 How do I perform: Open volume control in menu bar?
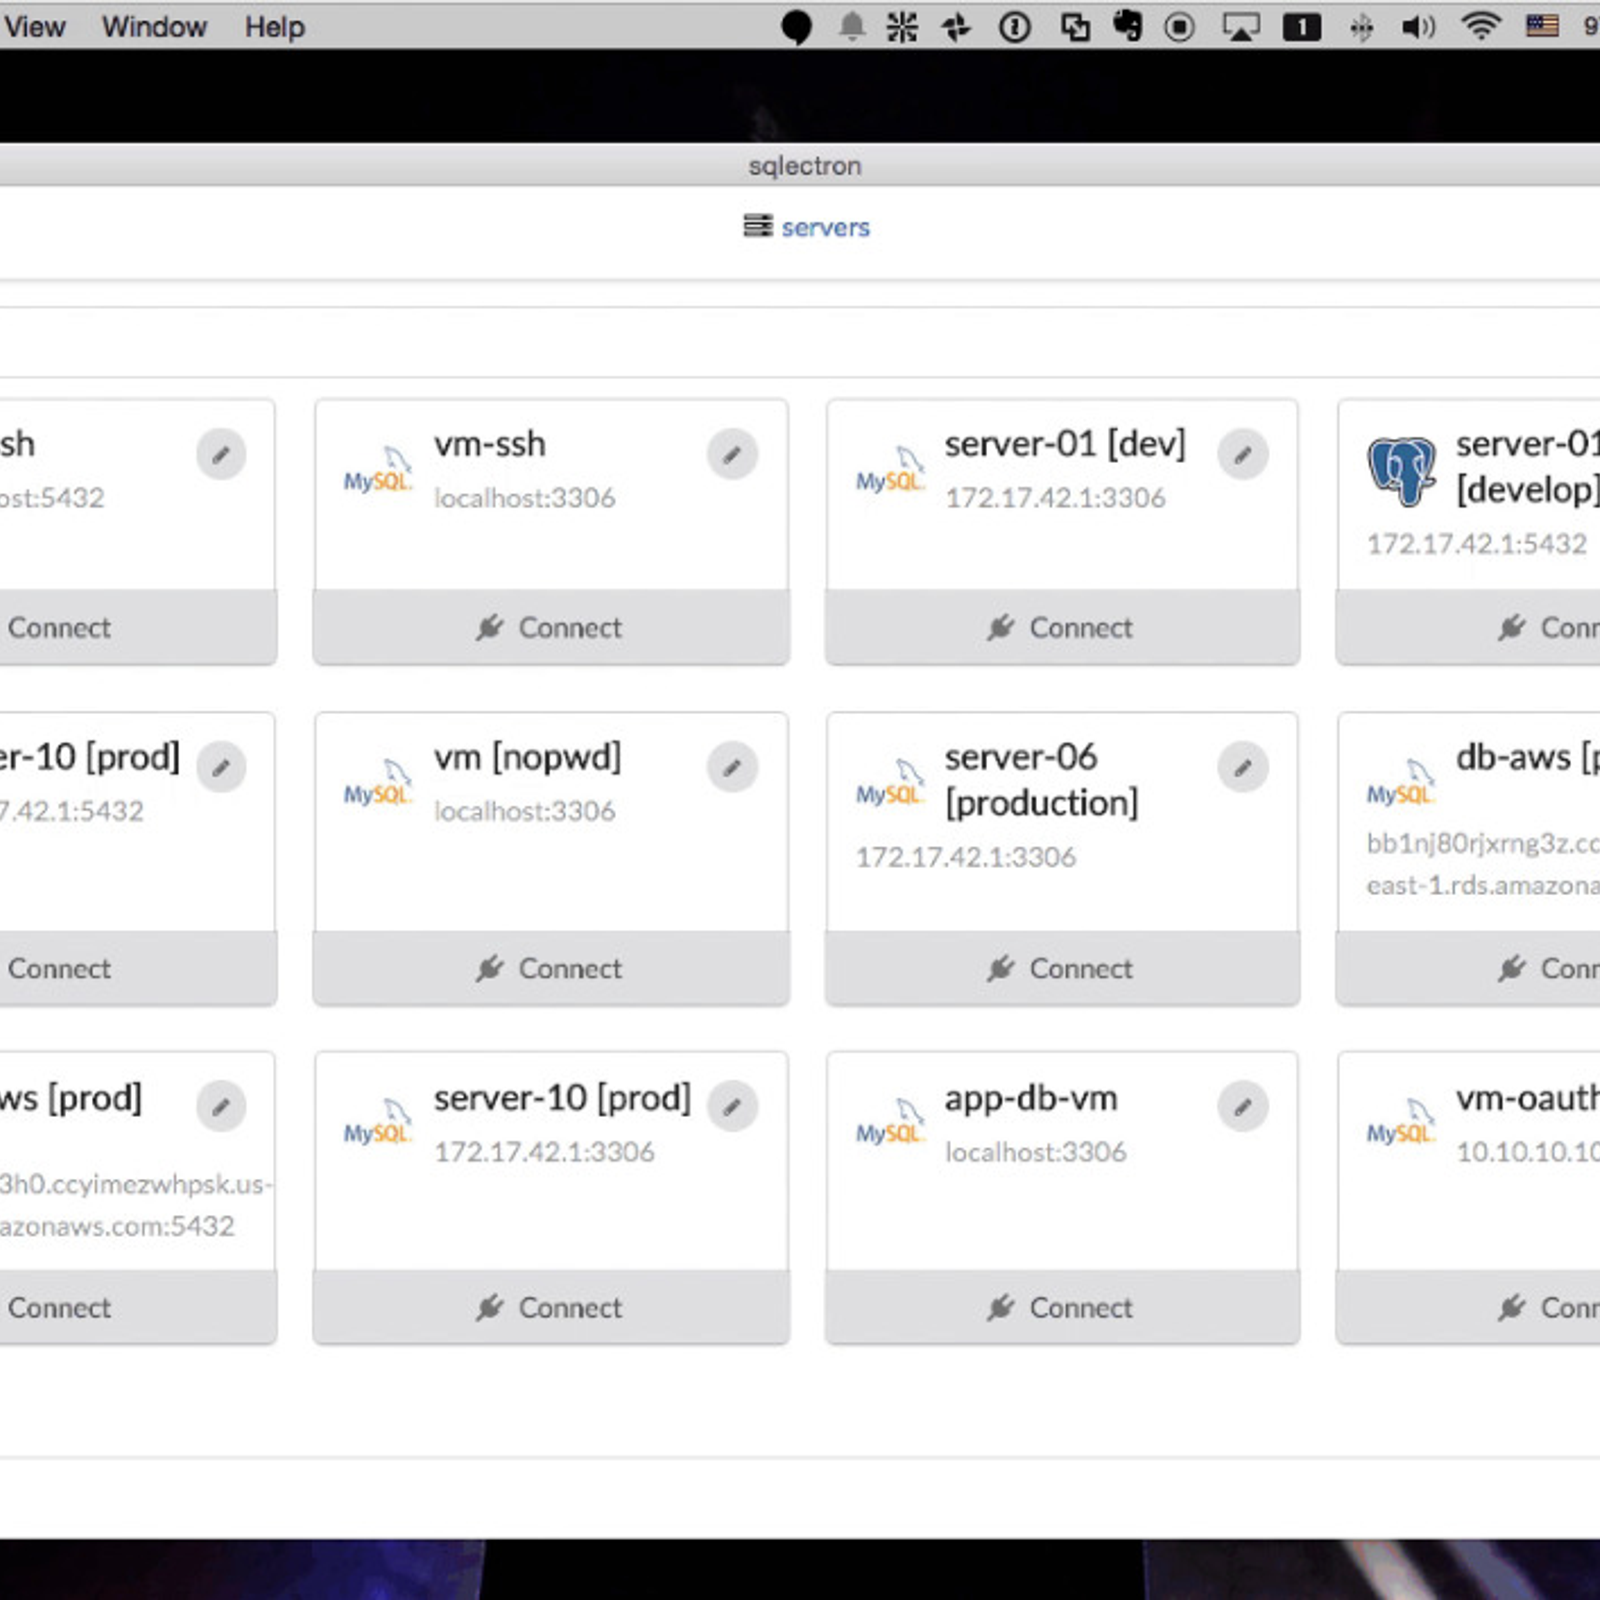tap(1418, 27)
